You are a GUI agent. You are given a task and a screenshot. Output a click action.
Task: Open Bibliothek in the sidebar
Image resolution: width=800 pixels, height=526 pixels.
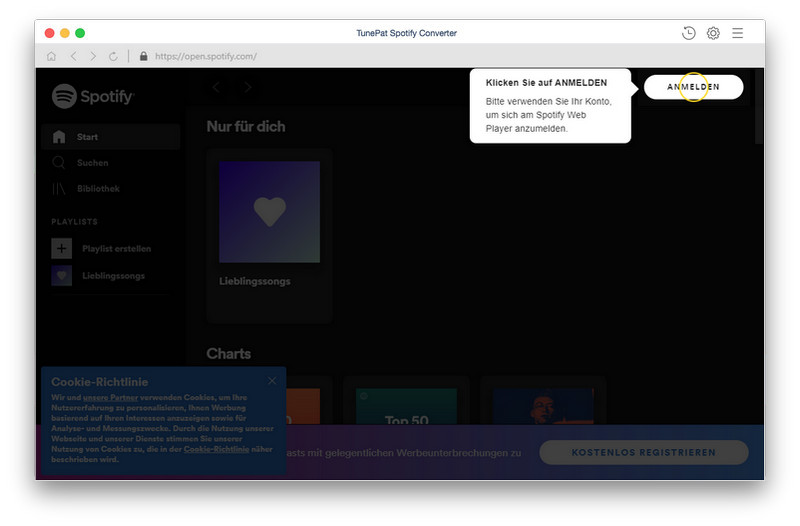click(x=111, y=189)
